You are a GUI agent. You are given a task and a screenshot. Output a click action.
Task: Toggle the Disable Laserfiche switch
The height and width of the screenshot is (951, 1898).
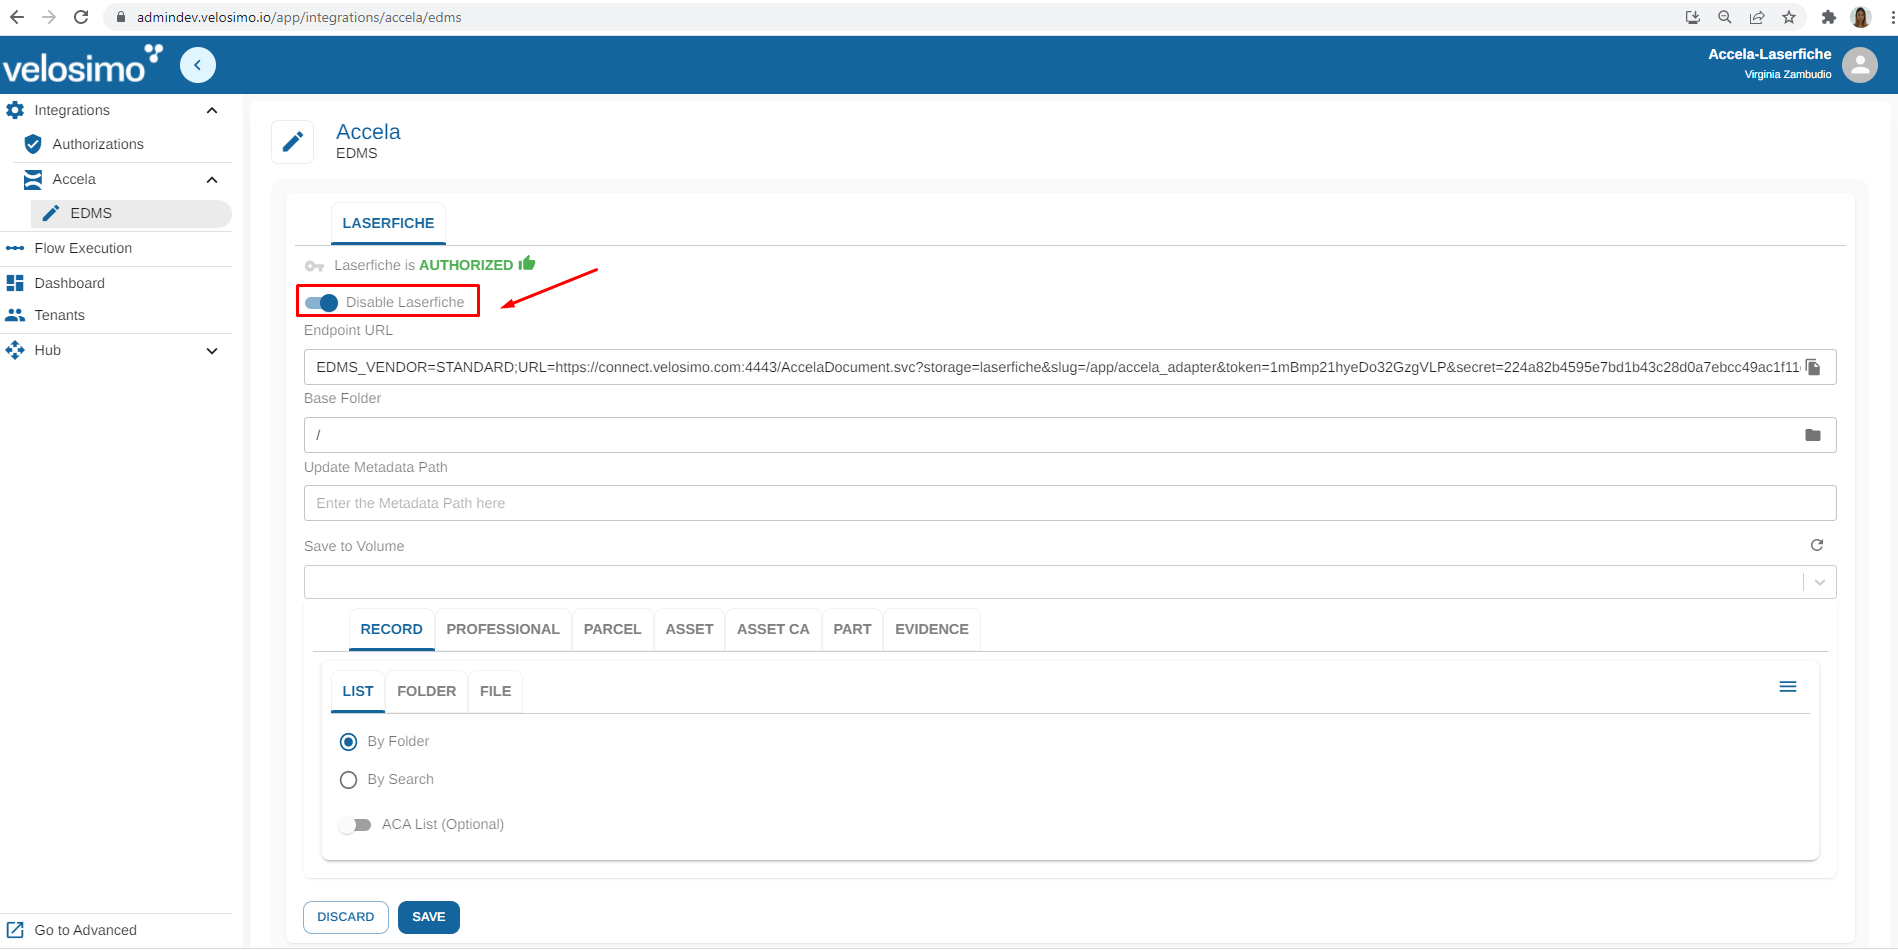(x=322, y=302)
